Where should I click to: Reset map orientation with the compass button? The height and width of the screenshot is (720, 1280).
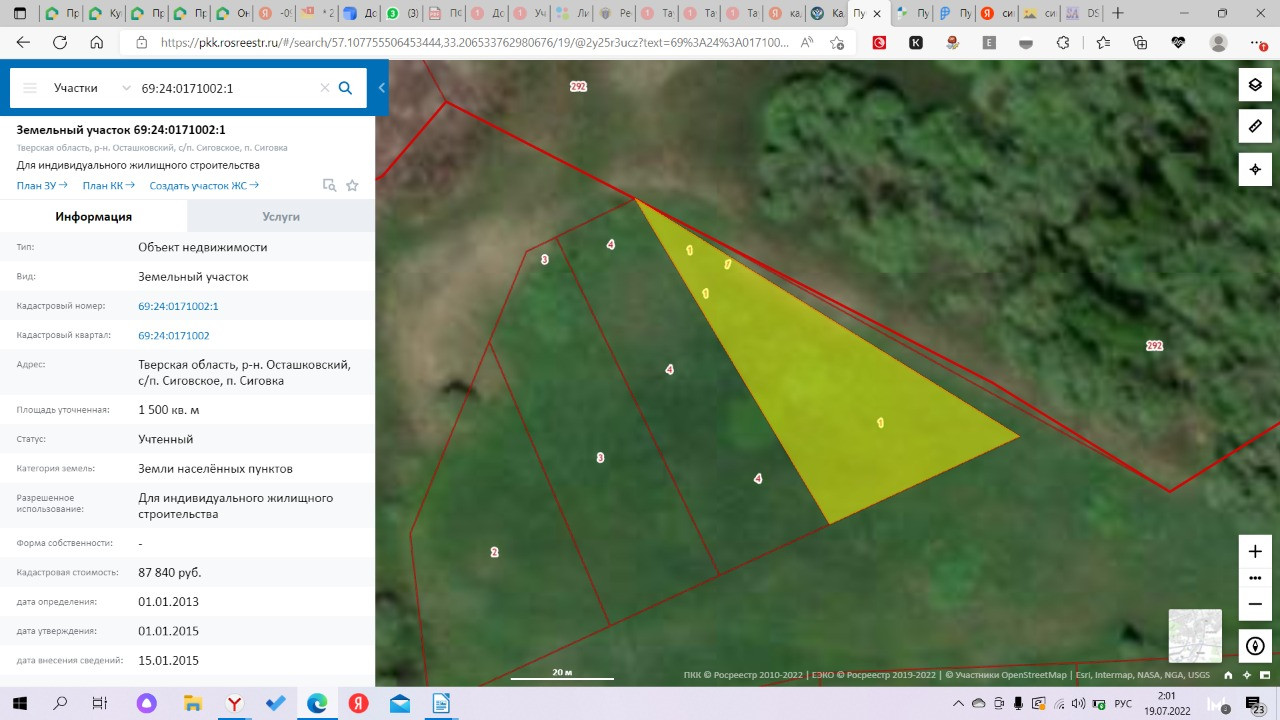(1255, 645)
